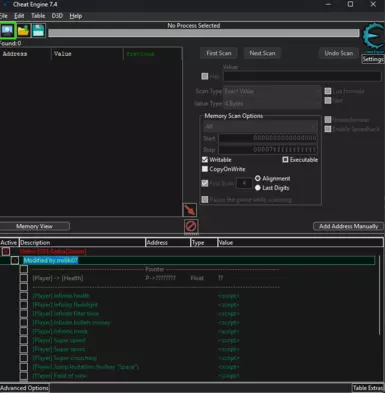Toggle the Hex checkbox
This screenshot has height=393, width=385.
point(205,76)
